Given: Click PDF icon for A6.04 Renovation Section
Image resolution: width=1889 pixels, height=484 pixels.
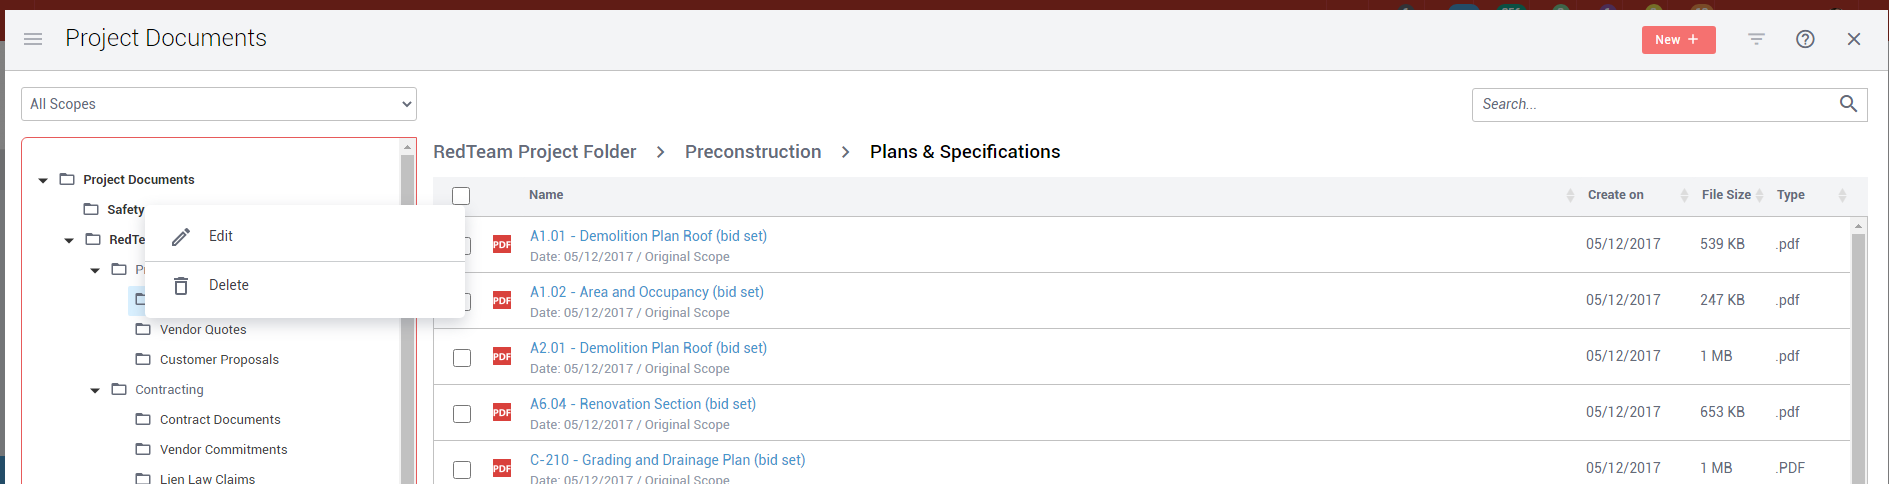Looking at the screenshot, I should tap(502, 412).
